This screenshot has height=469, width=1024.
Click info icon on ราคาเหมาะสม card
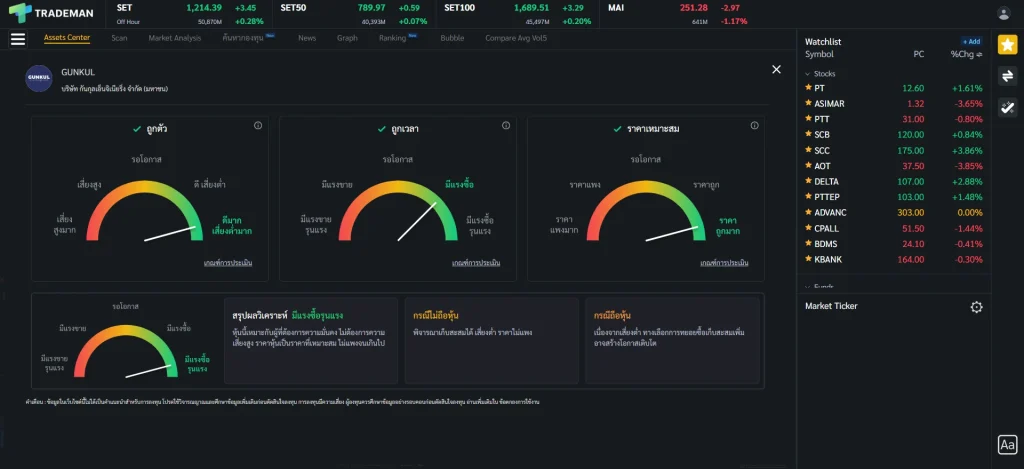coord(753,126)
